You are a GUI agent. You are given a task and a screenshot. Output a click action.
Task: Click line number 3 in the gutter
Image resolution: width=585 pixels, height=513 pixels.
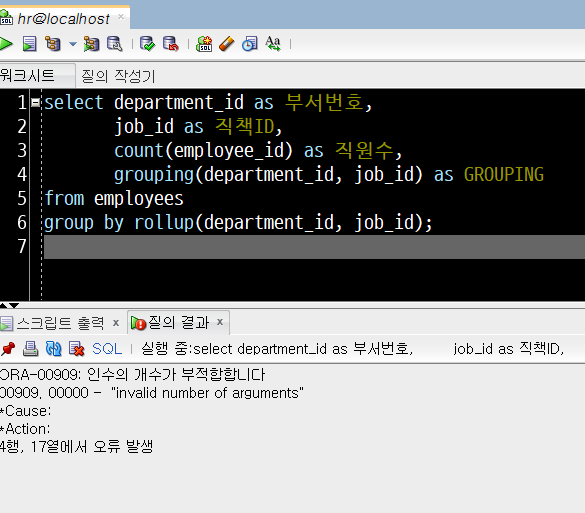22,150
